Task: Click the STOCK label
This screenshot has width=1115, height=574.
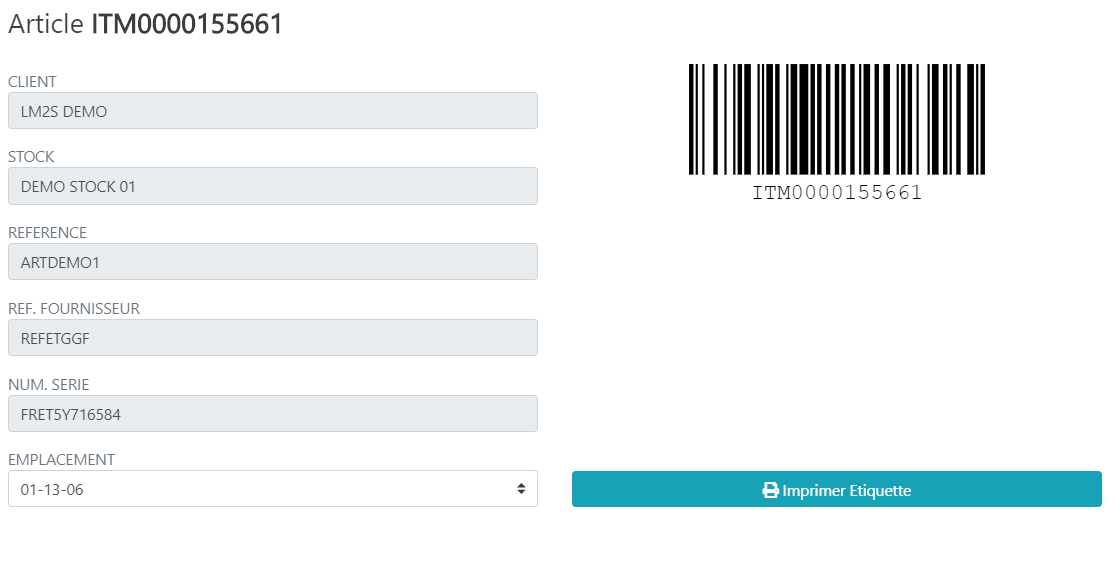Action: [x=31, y=156]
